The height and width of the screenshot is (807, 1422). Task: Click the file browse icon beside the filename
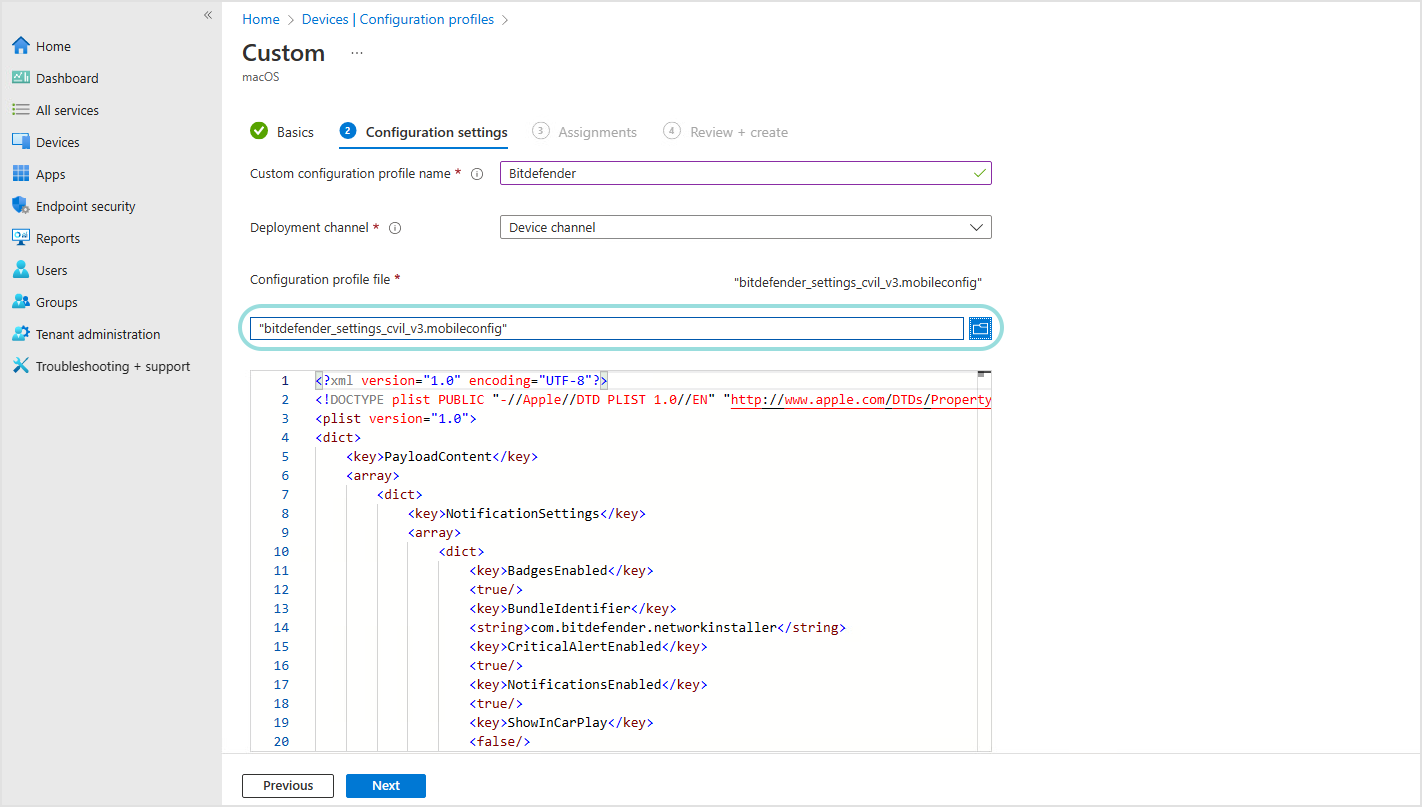[979, 327]
